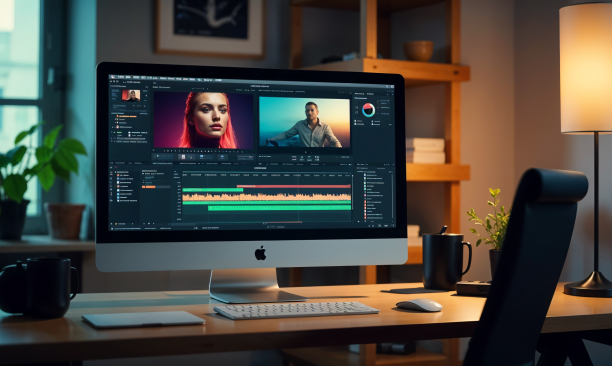Adjust the top slider right of the color wheel
The height and width of the screenshot is (366, 612).
tap(384, 101)
